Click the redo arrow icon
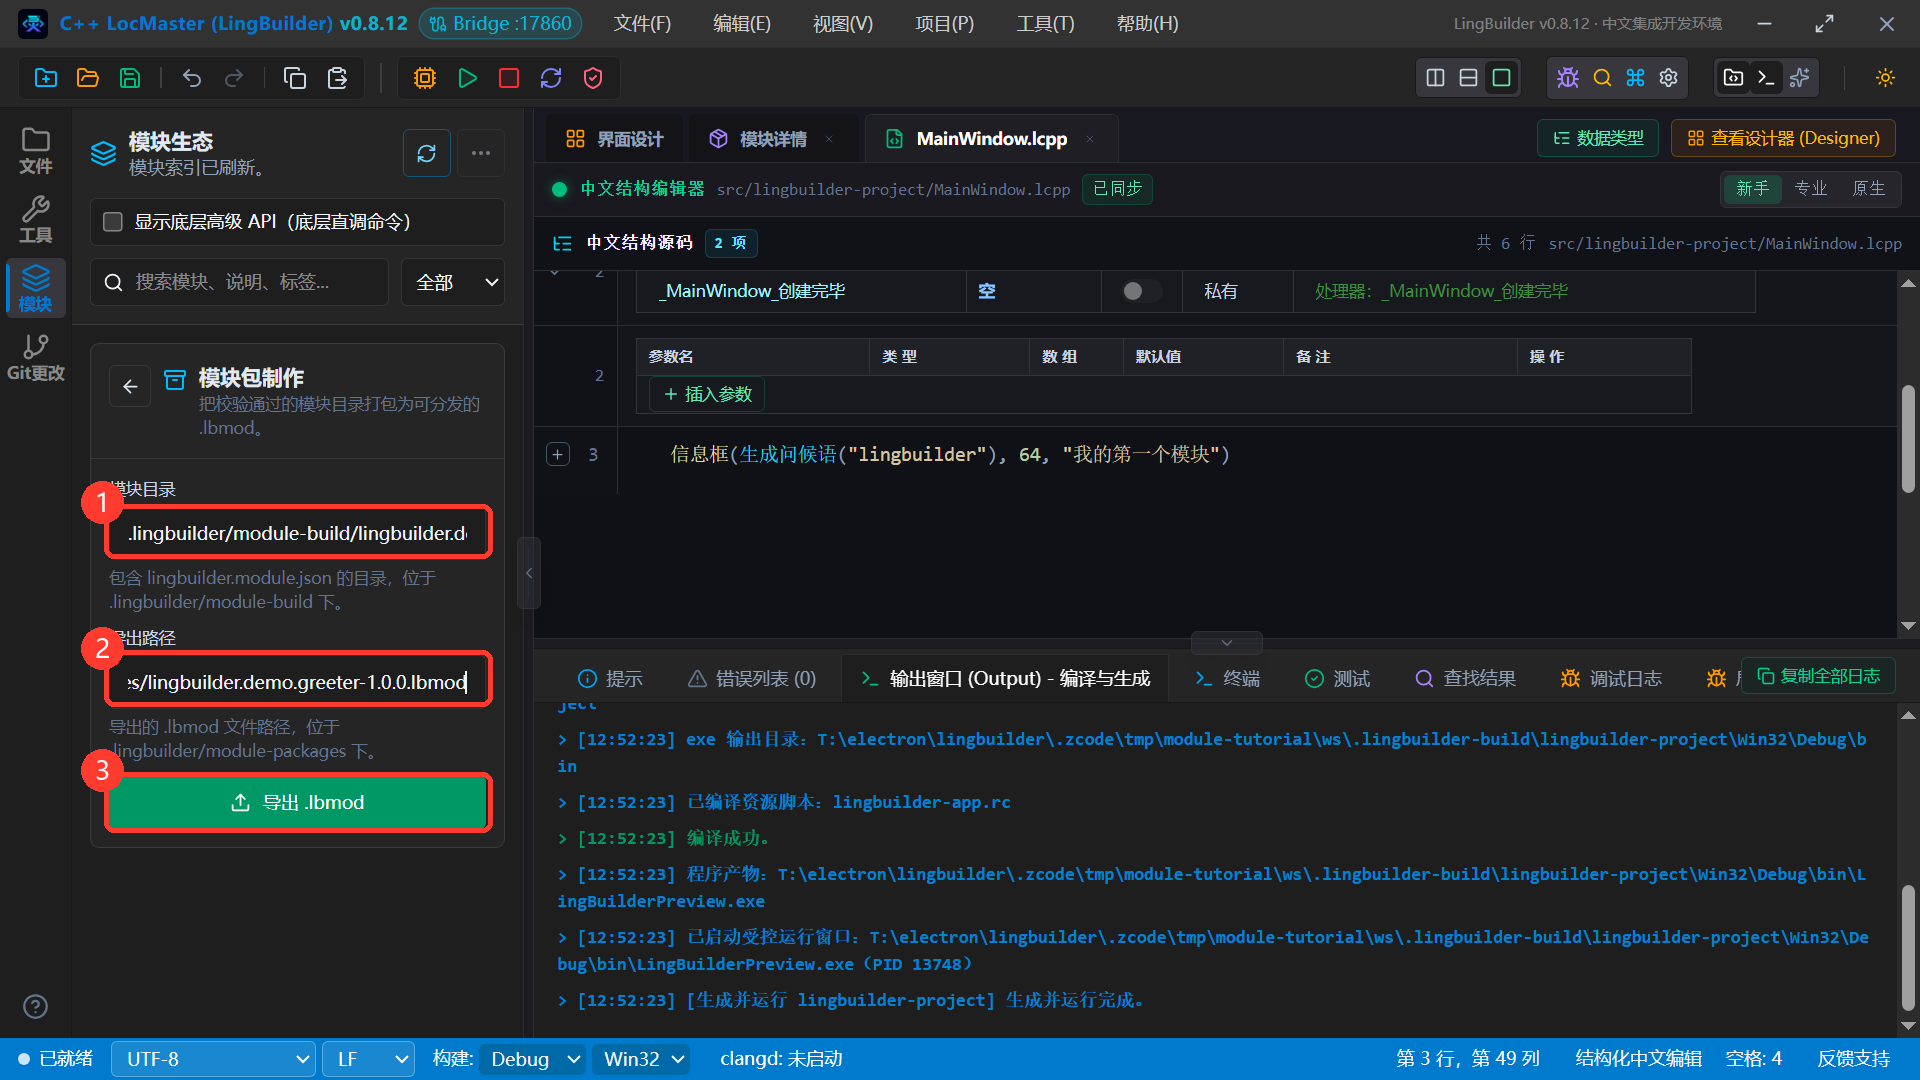1920x1080 pixels. click(x=234, y=78)
